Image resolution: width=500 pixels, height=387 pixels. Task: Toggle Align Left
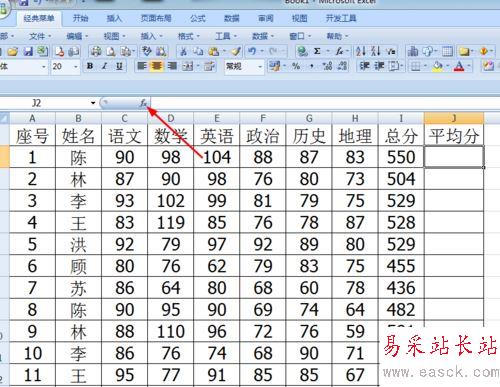(142, 66)
